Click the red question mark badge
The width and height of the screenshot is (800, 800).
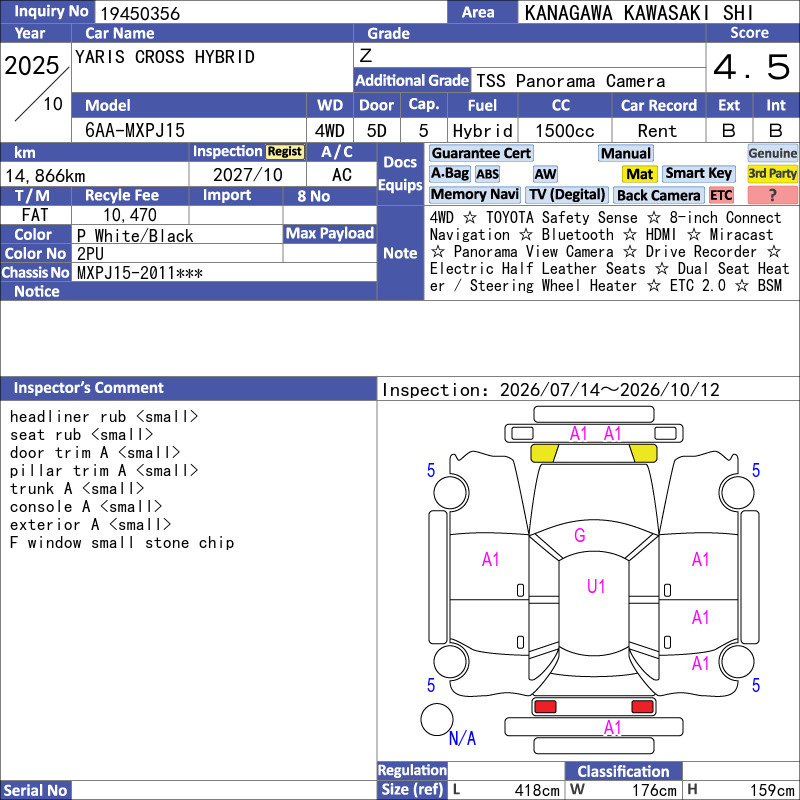(772, 195)
